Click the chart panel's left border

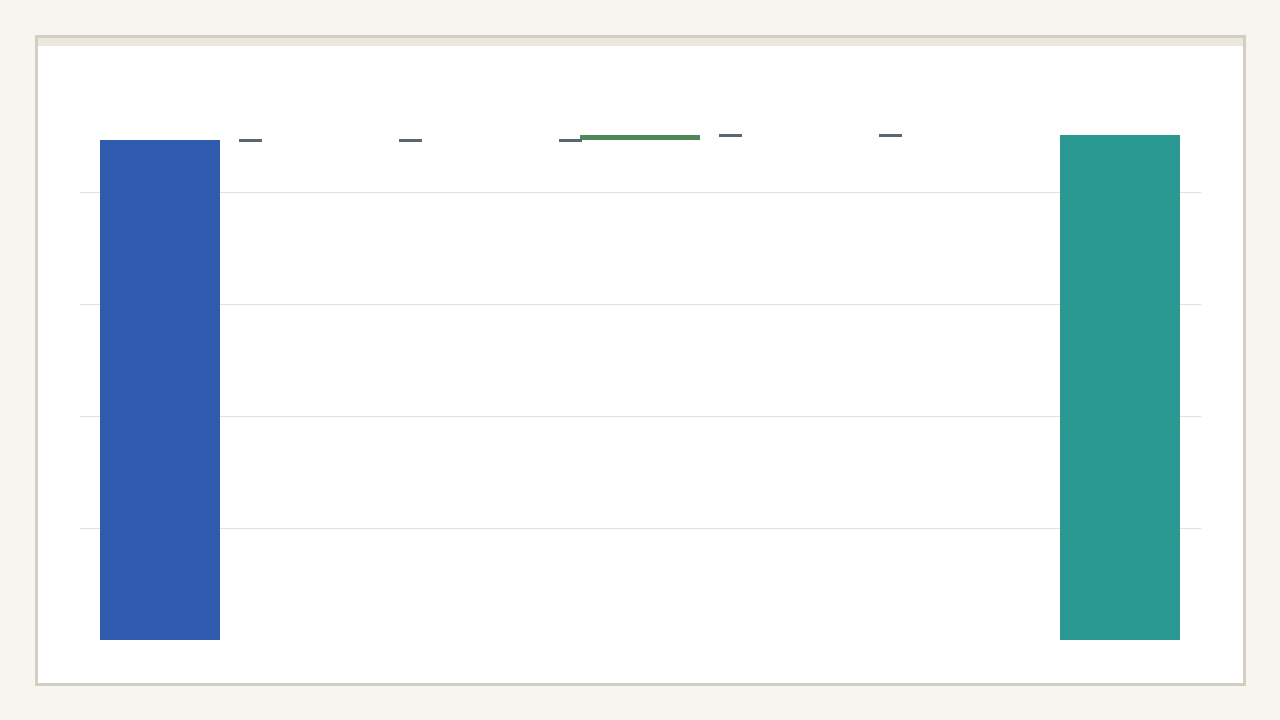point(37,360)
